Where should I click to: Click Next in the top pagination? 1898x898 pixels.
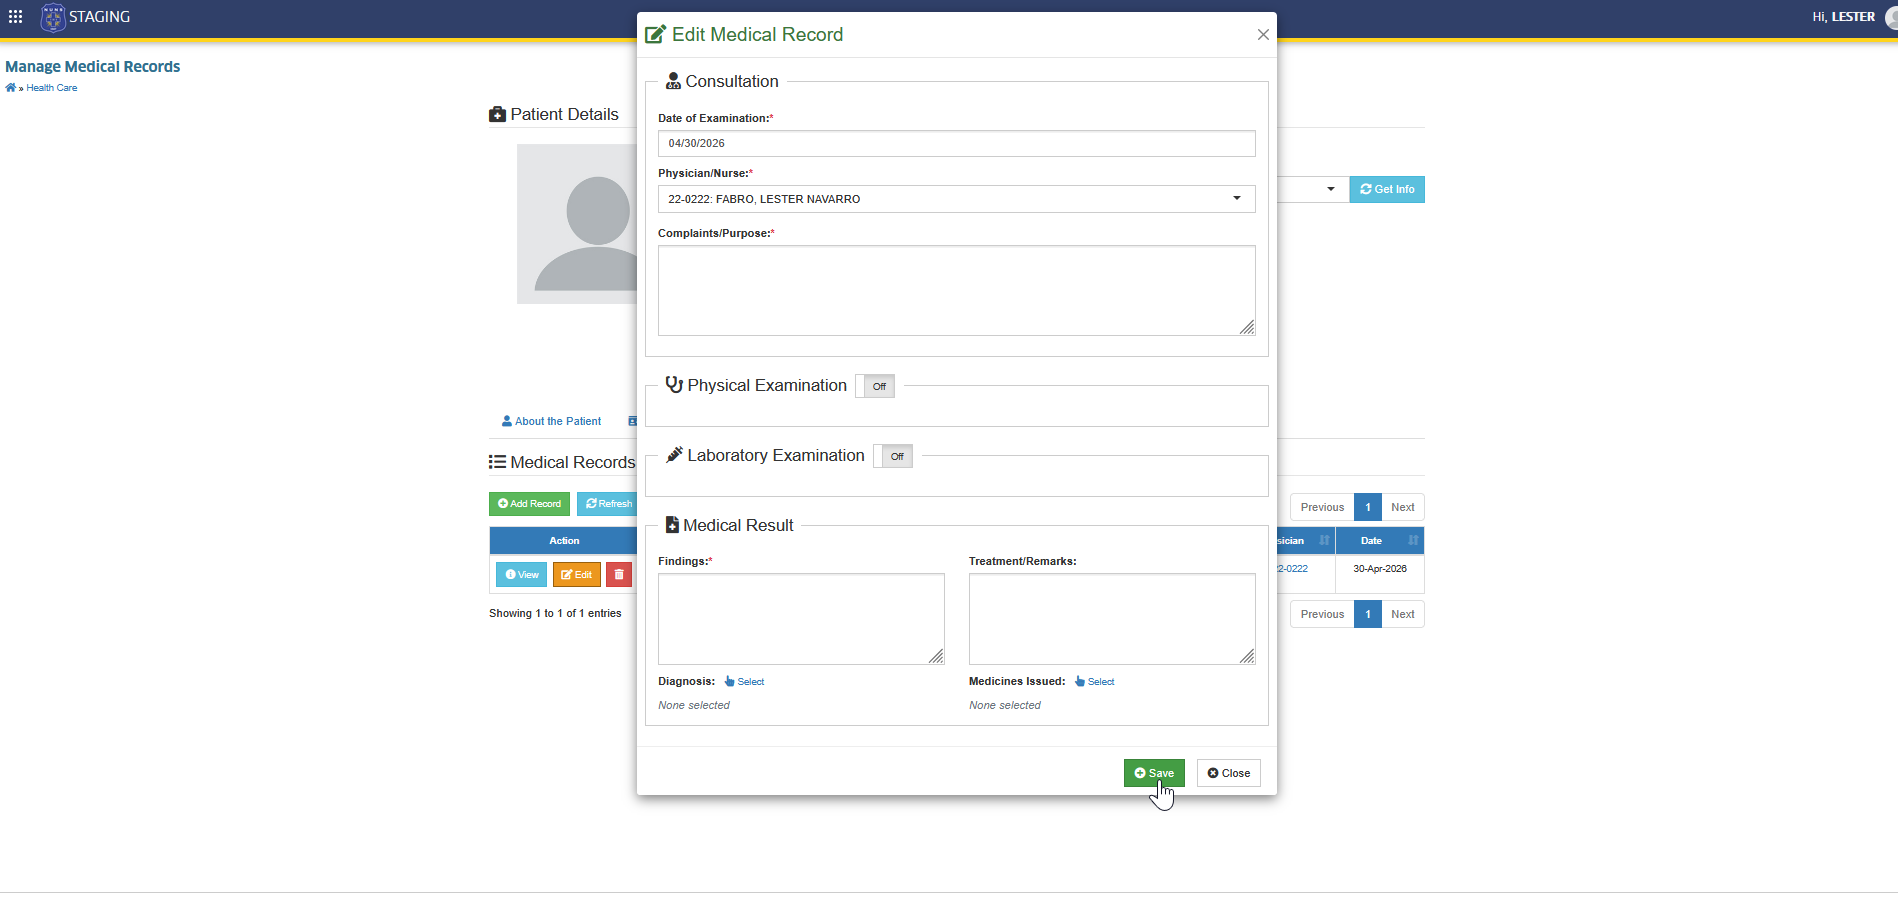click(1402, 507)
